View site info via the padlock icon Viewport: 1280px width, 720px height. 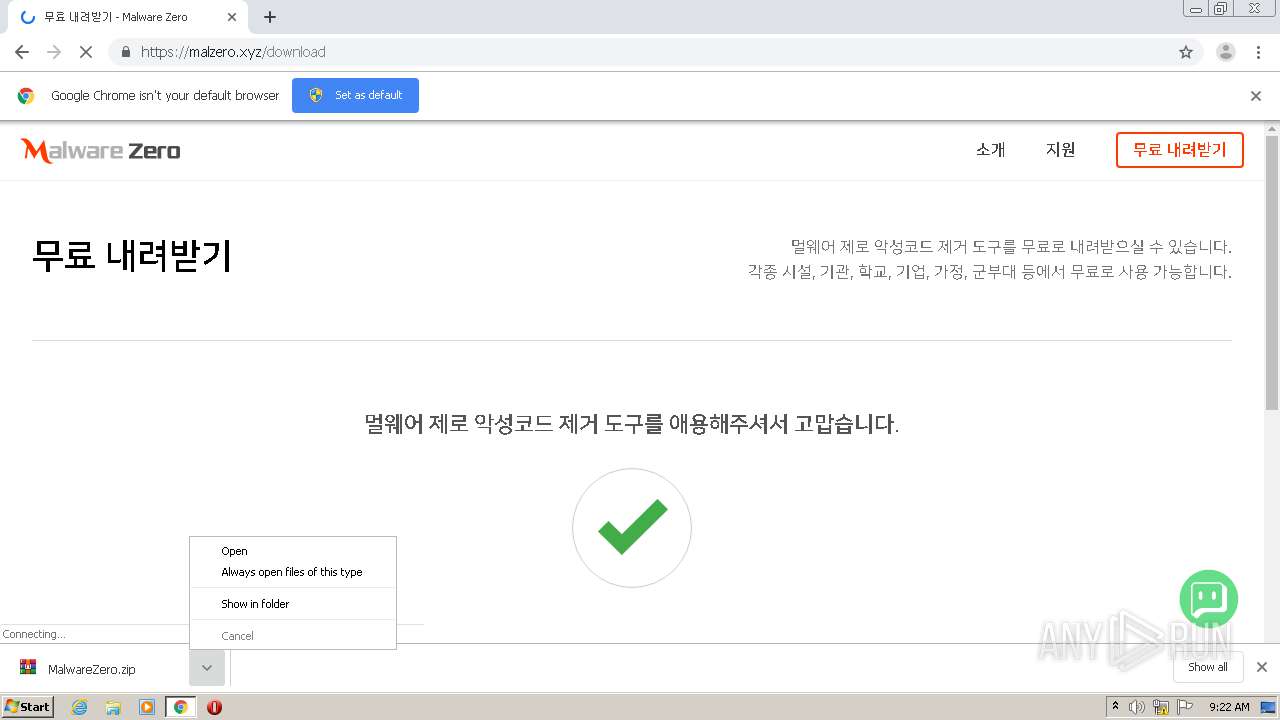(125, 52)
